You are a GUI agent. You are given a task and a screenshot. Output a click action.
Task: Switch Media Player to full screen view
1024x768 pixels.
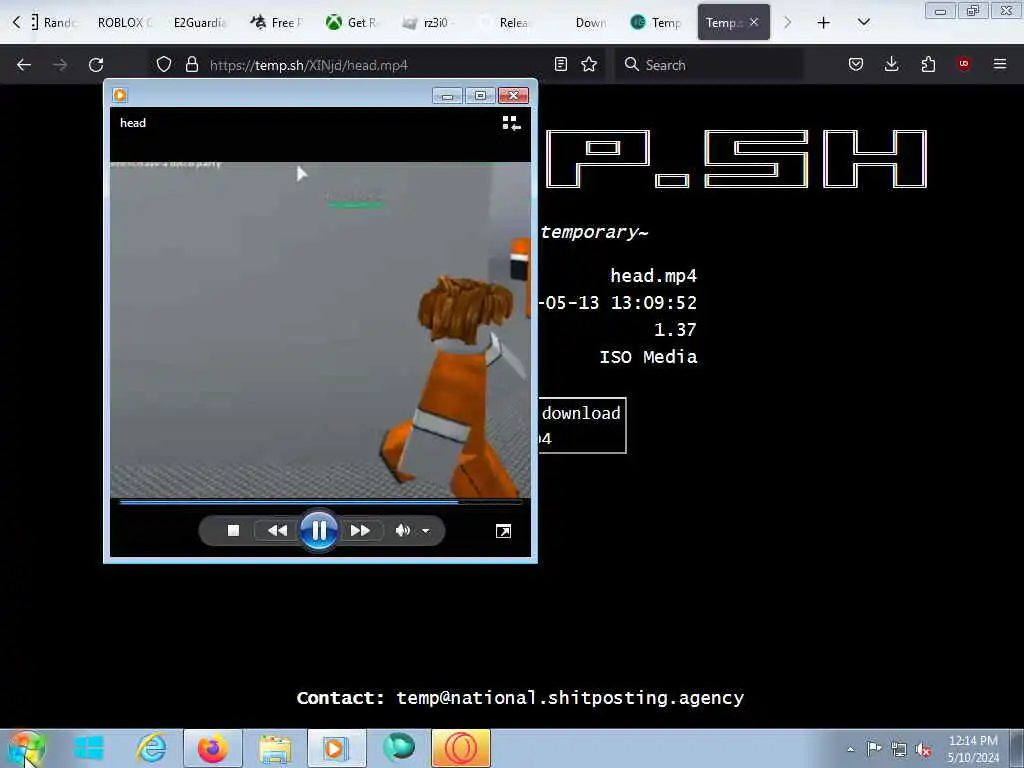point(503,531)
